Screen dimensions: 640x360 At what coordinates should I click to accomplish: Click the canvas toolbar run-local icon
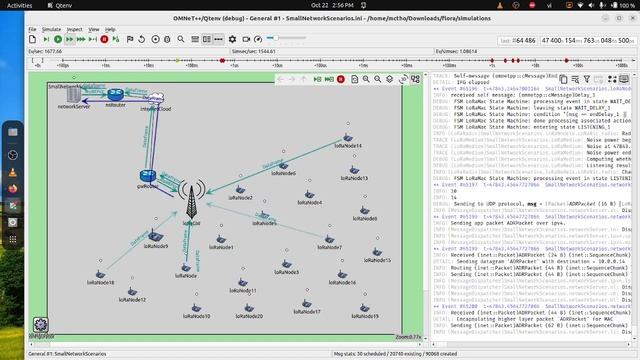coord(318,79)
